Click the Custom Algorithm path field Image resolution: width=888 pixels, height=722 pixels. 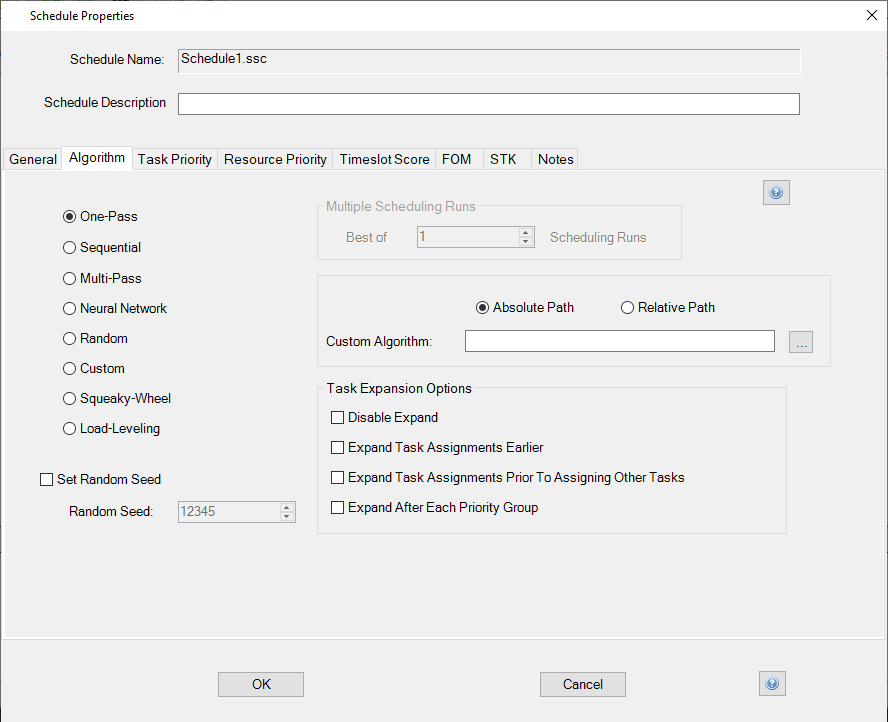(619, 342)
